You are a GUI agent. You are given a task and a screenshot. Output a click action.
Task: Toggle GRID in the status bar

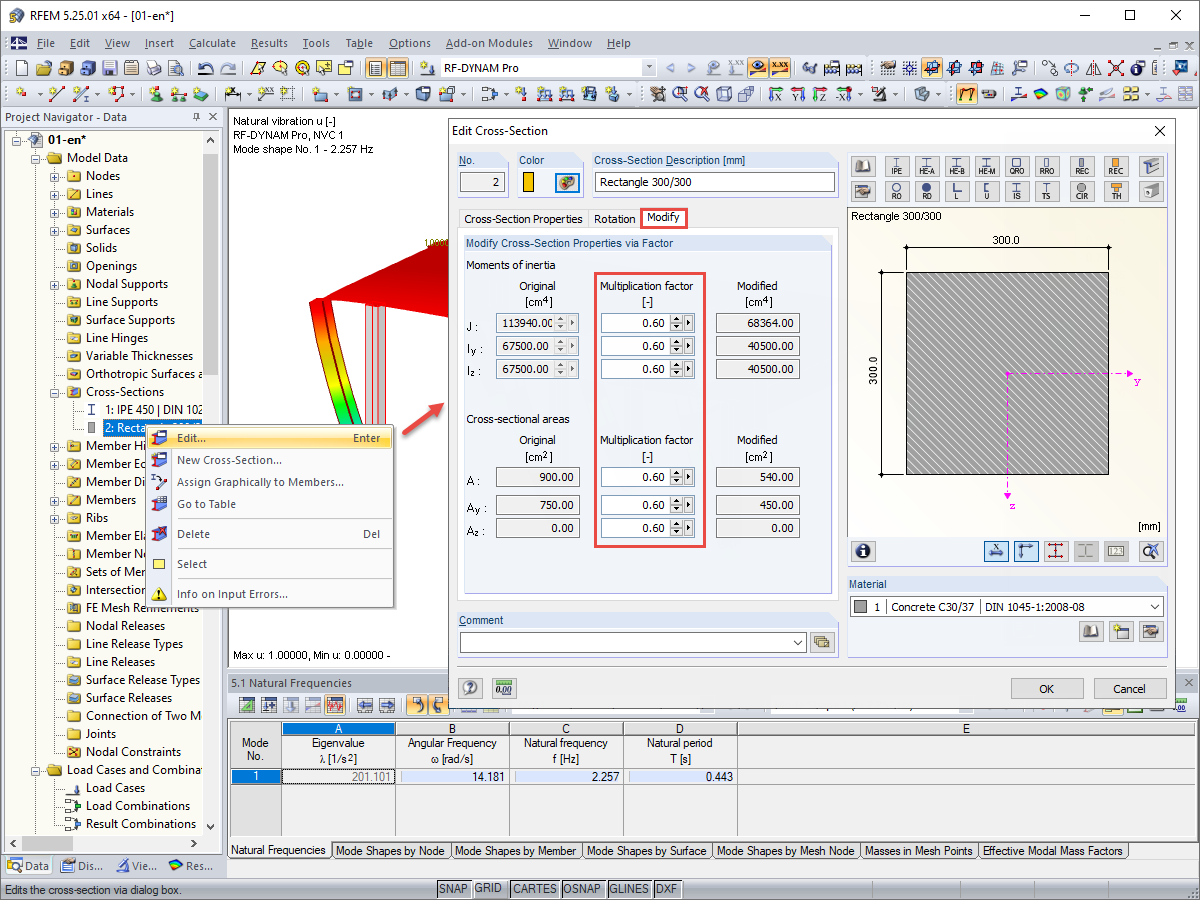tap(488, 888)
